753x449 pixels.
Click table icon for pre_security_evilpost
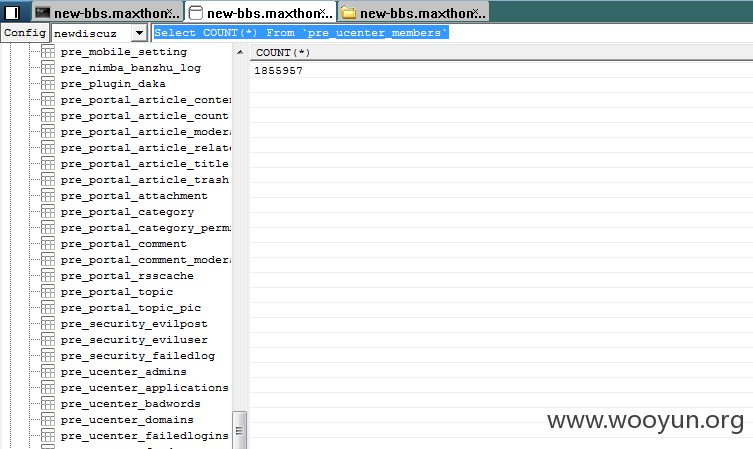48,324
